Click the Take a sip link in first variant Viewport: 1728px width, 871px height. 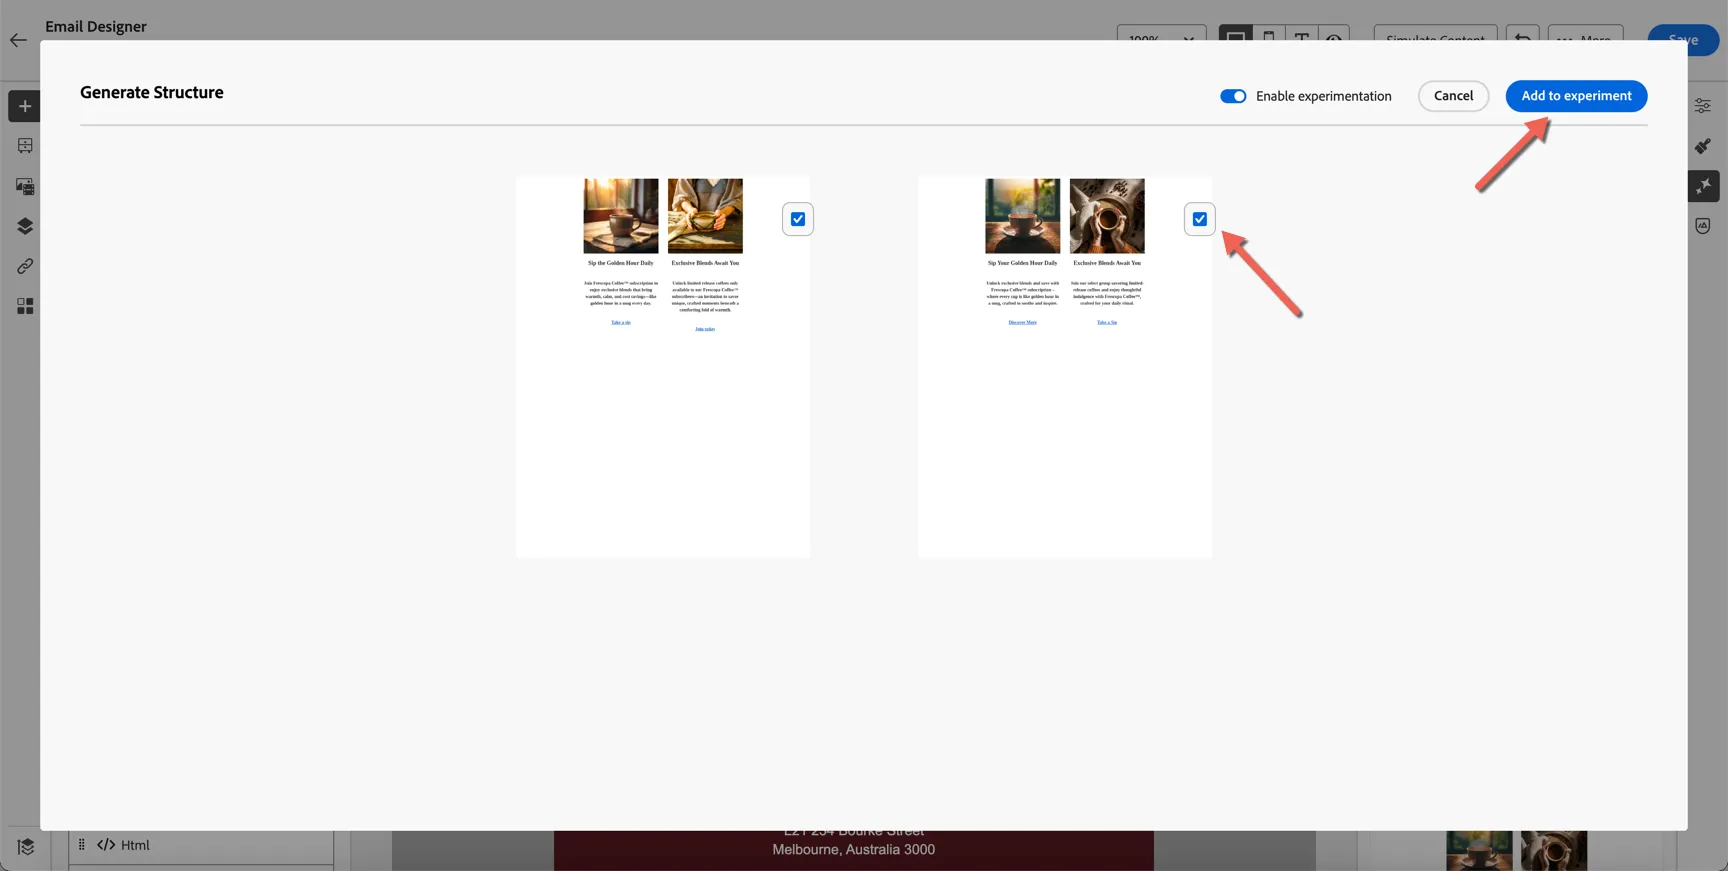tap(621, 322)
